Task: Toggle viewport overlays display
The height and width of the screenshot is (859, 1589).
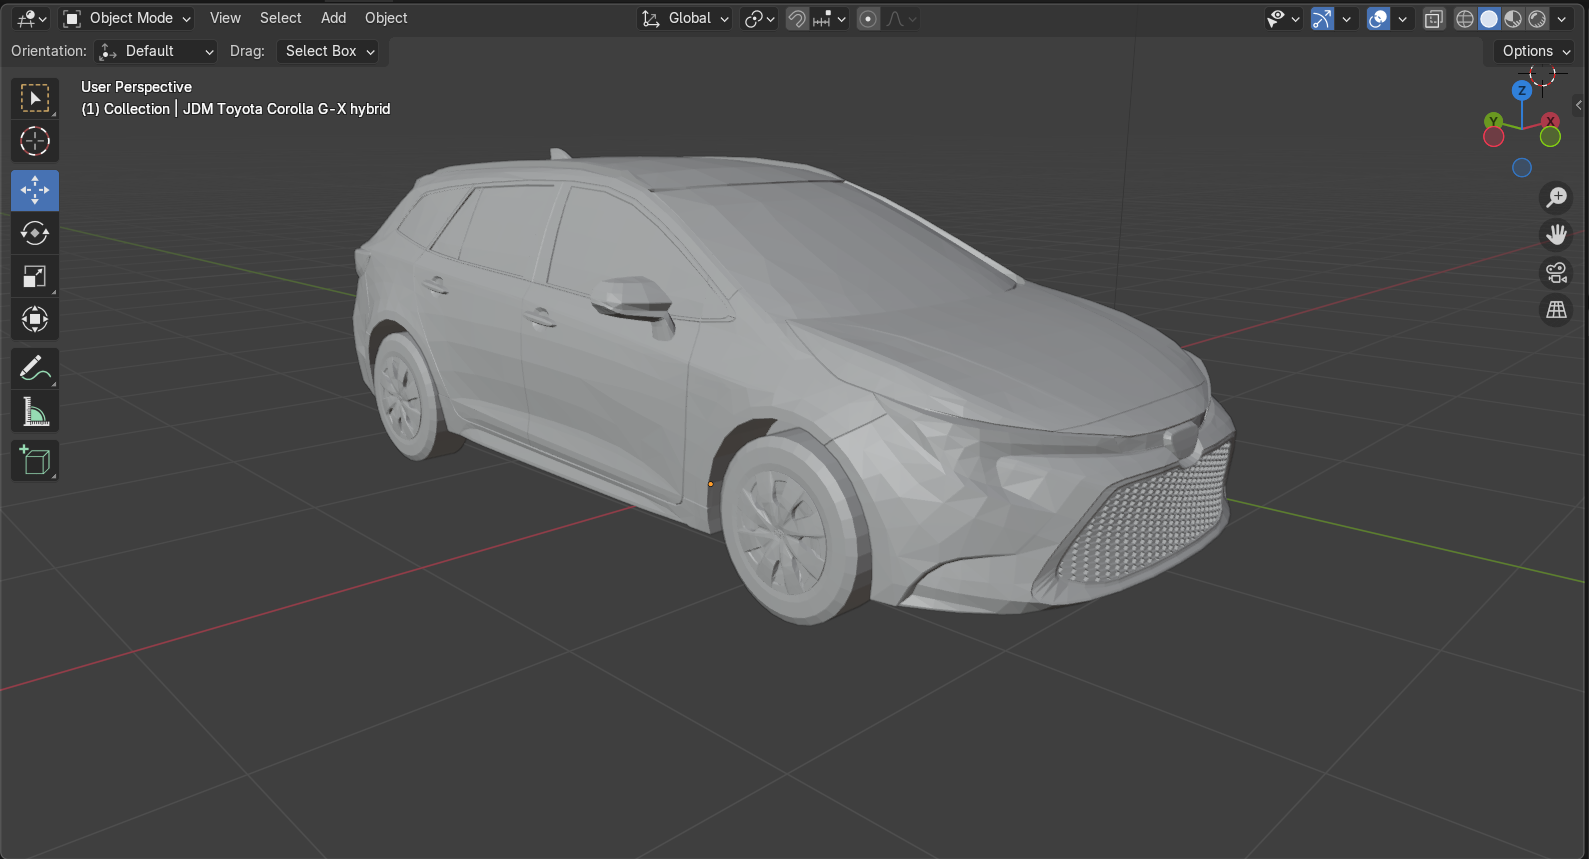Action: (1378, 18)
